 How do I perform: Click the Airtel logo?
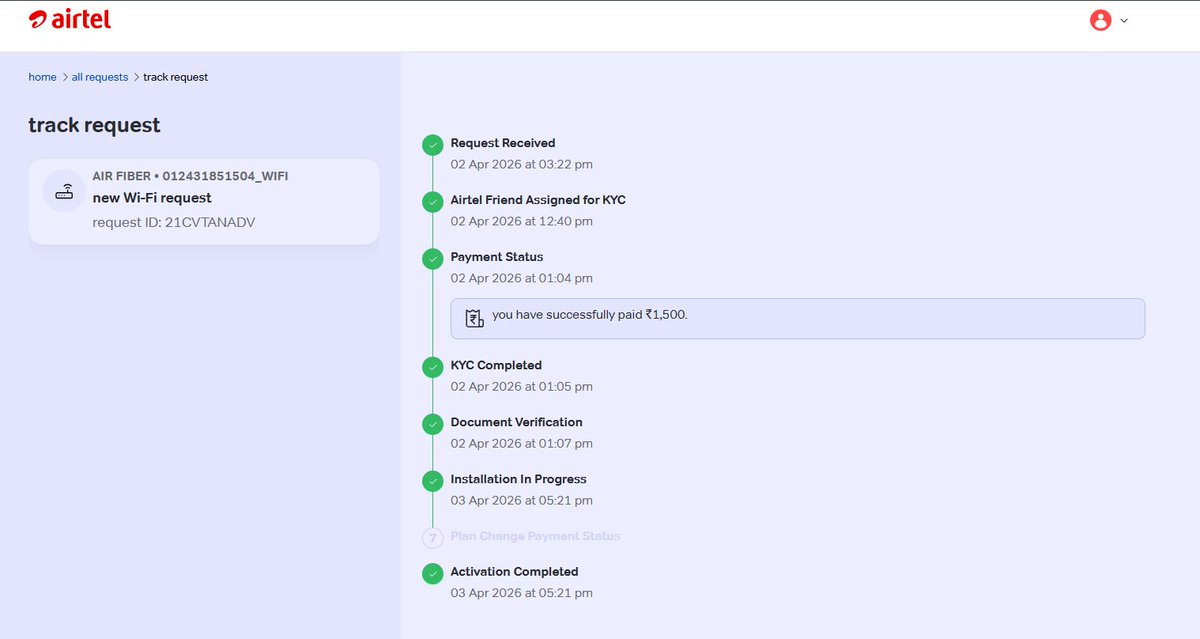(x=70, y=19)
